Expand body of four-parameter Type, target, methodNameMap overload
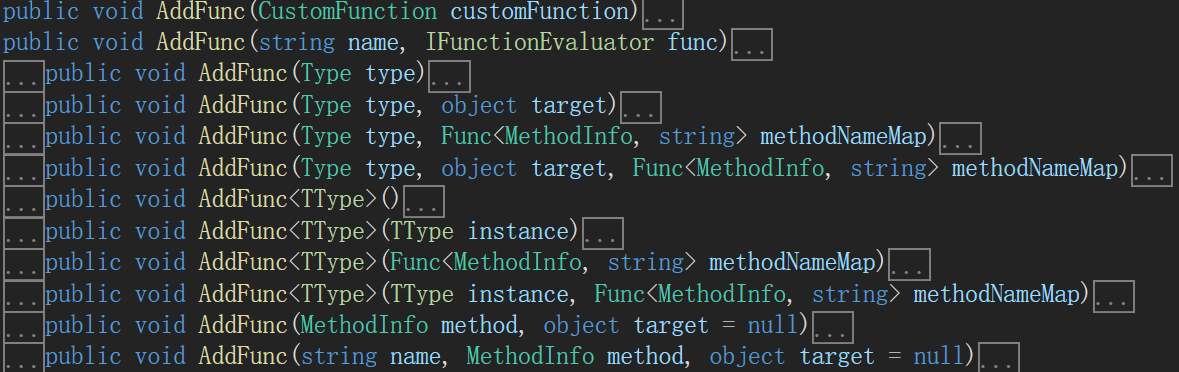Screen dimensions: 1179x372 (x=1152, y=170)
